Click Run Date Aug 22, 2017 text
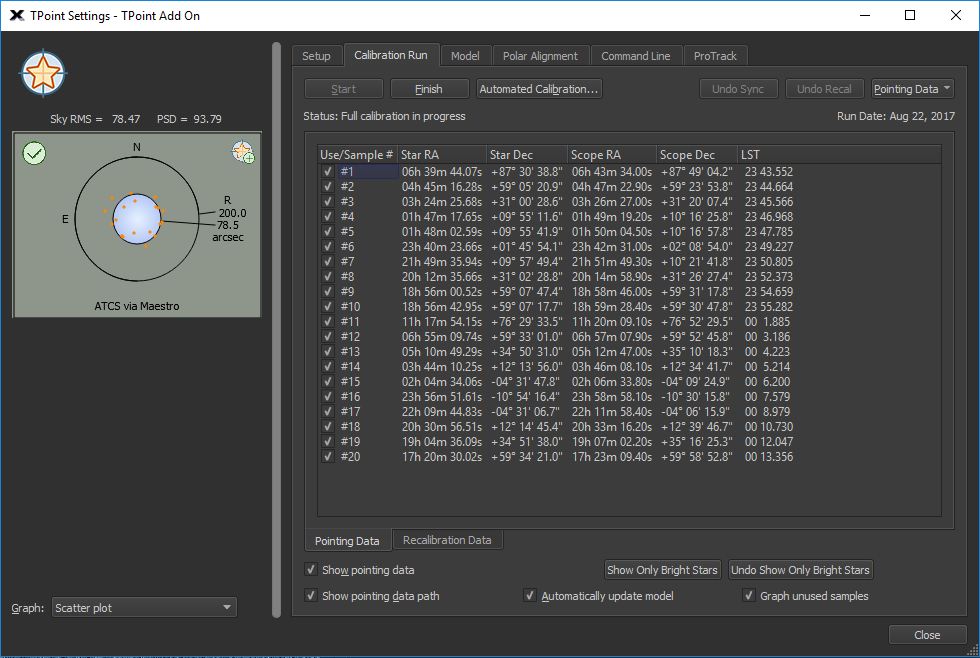980x658 pixels. [x=896, y=116]
